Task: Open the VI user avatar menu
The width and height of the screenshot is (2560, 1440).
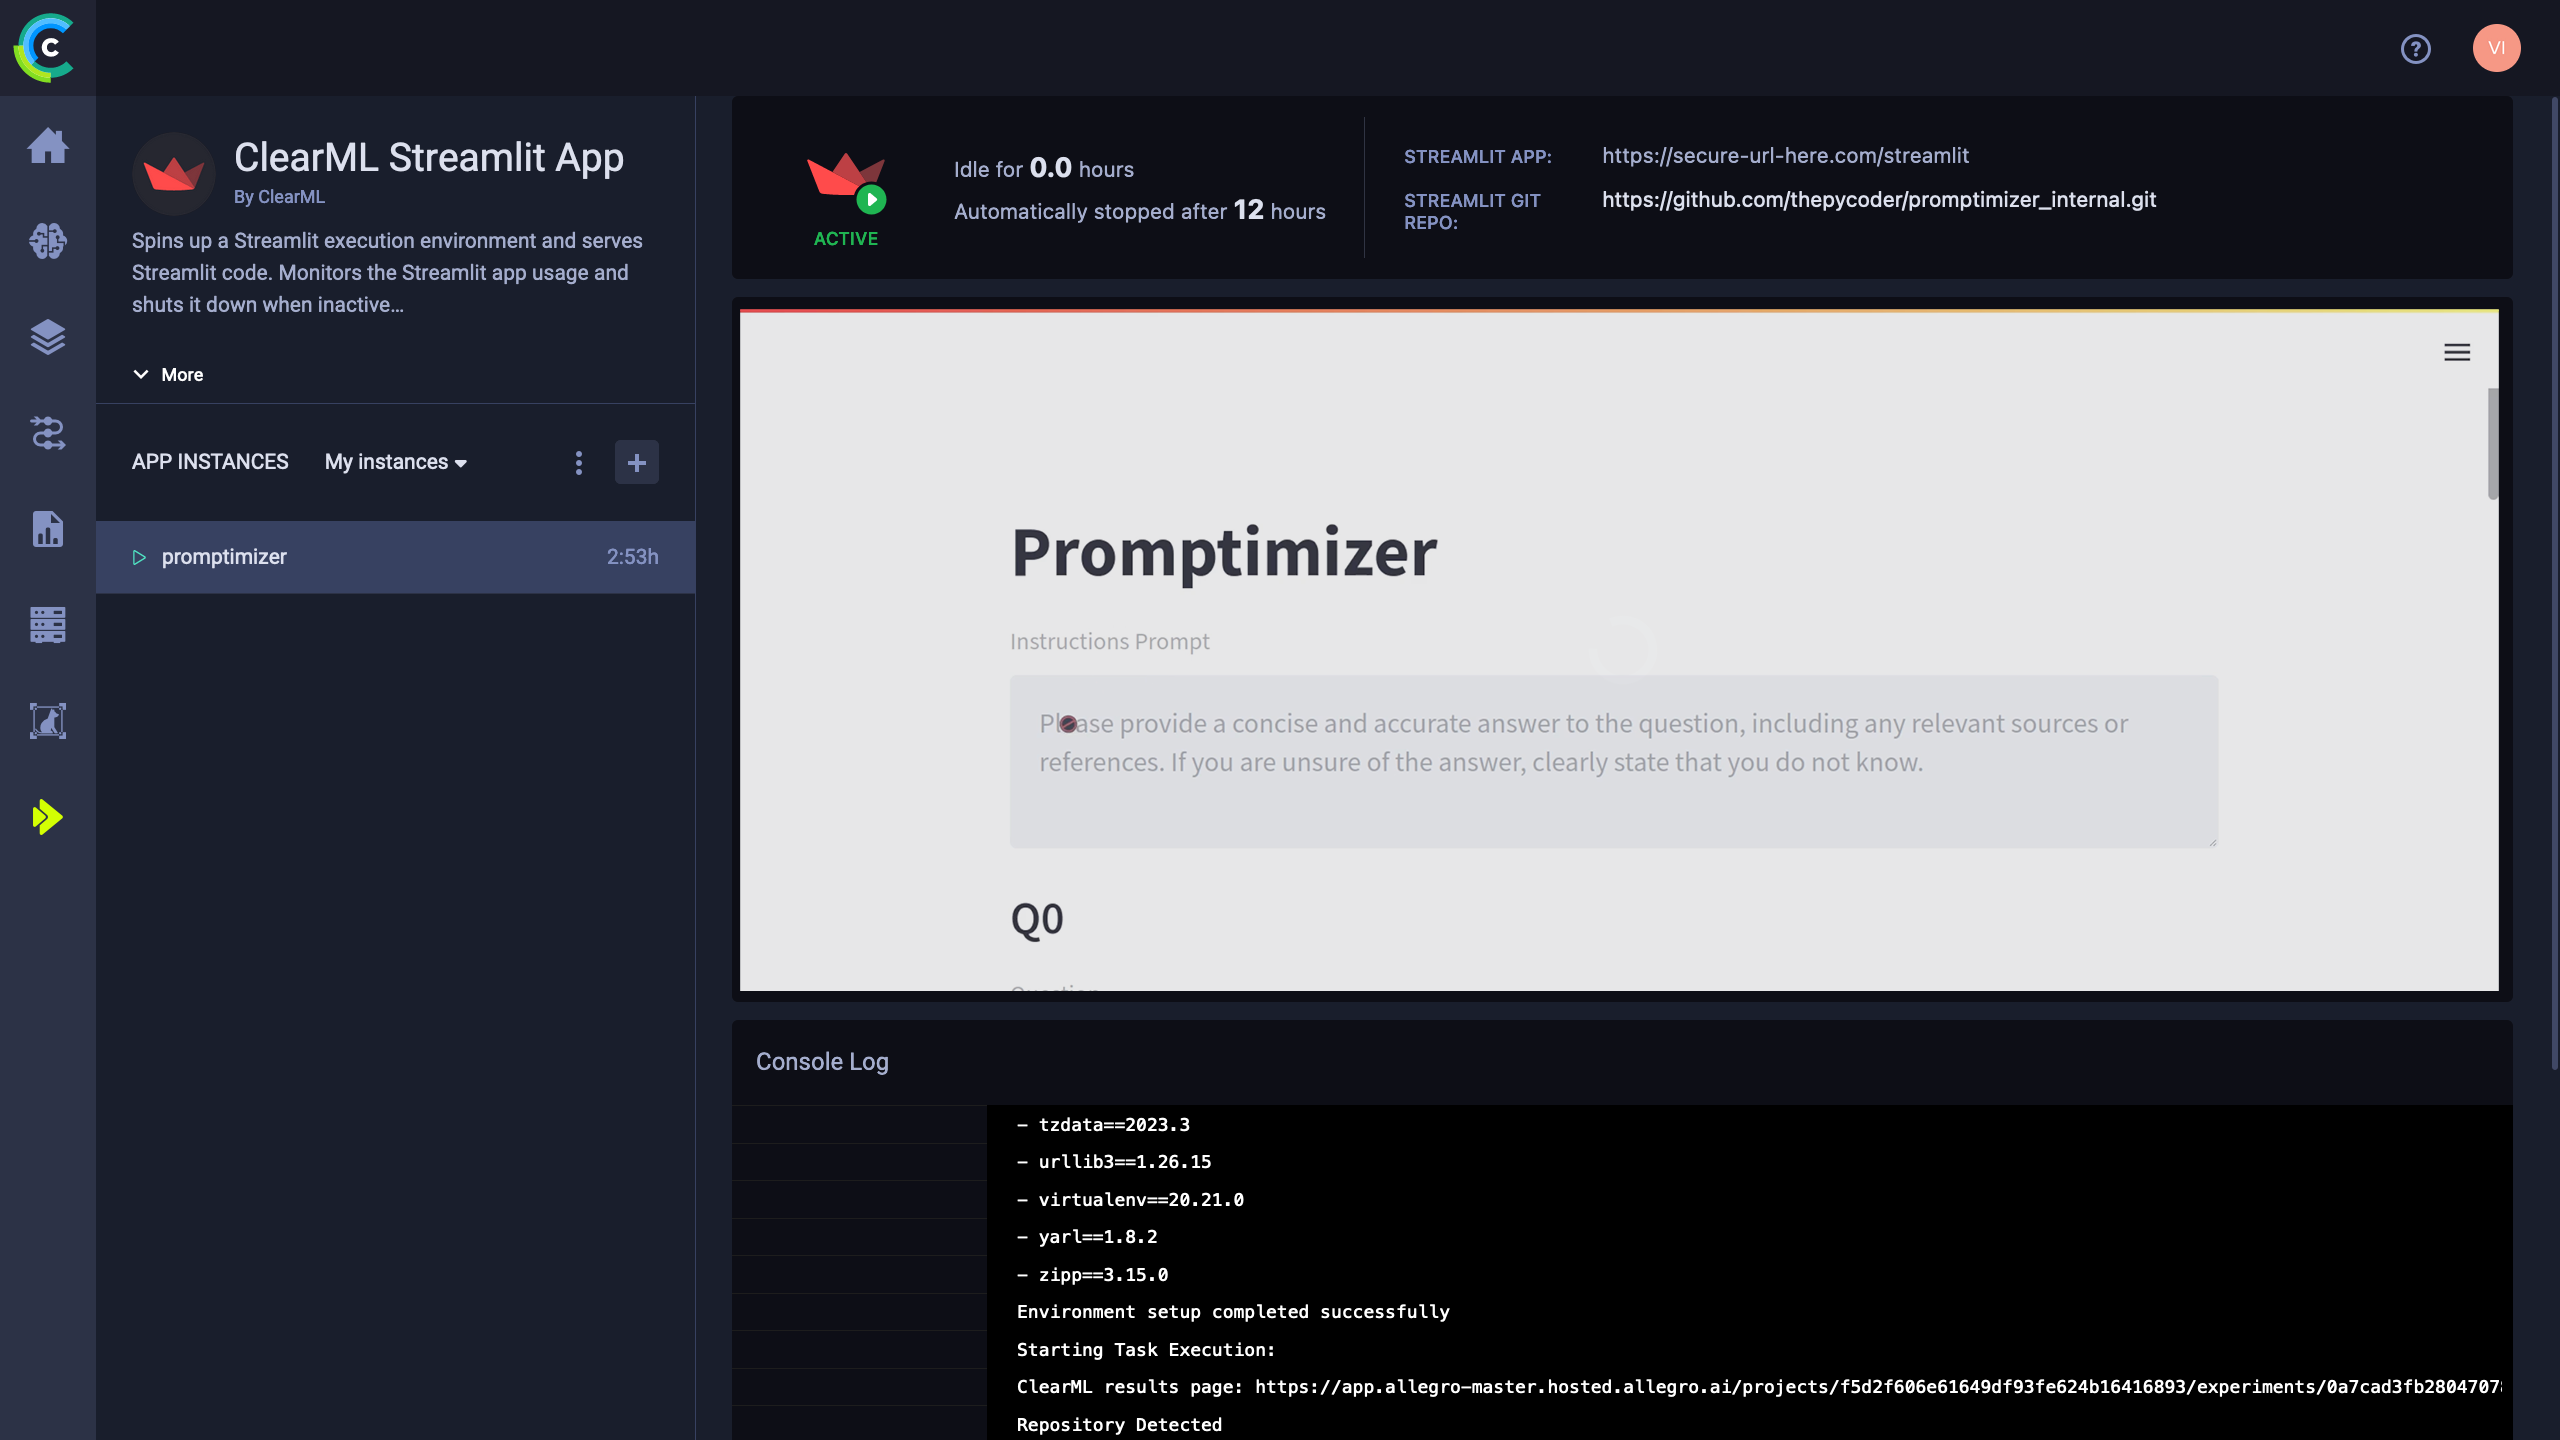Action: 2497,48
